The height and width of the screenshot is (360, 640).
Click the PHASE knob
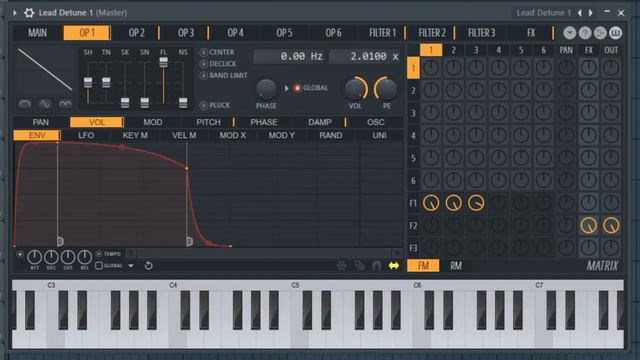[x=266, y=89]
